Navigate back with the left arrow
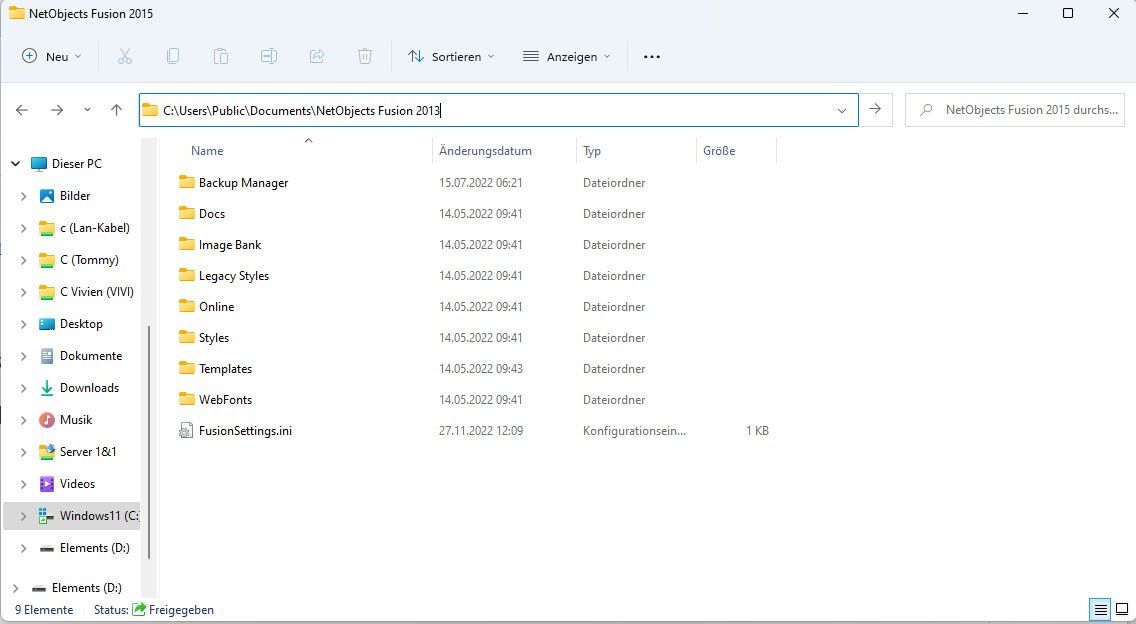Screen dimensions: 1136x624 coord(22,110)
